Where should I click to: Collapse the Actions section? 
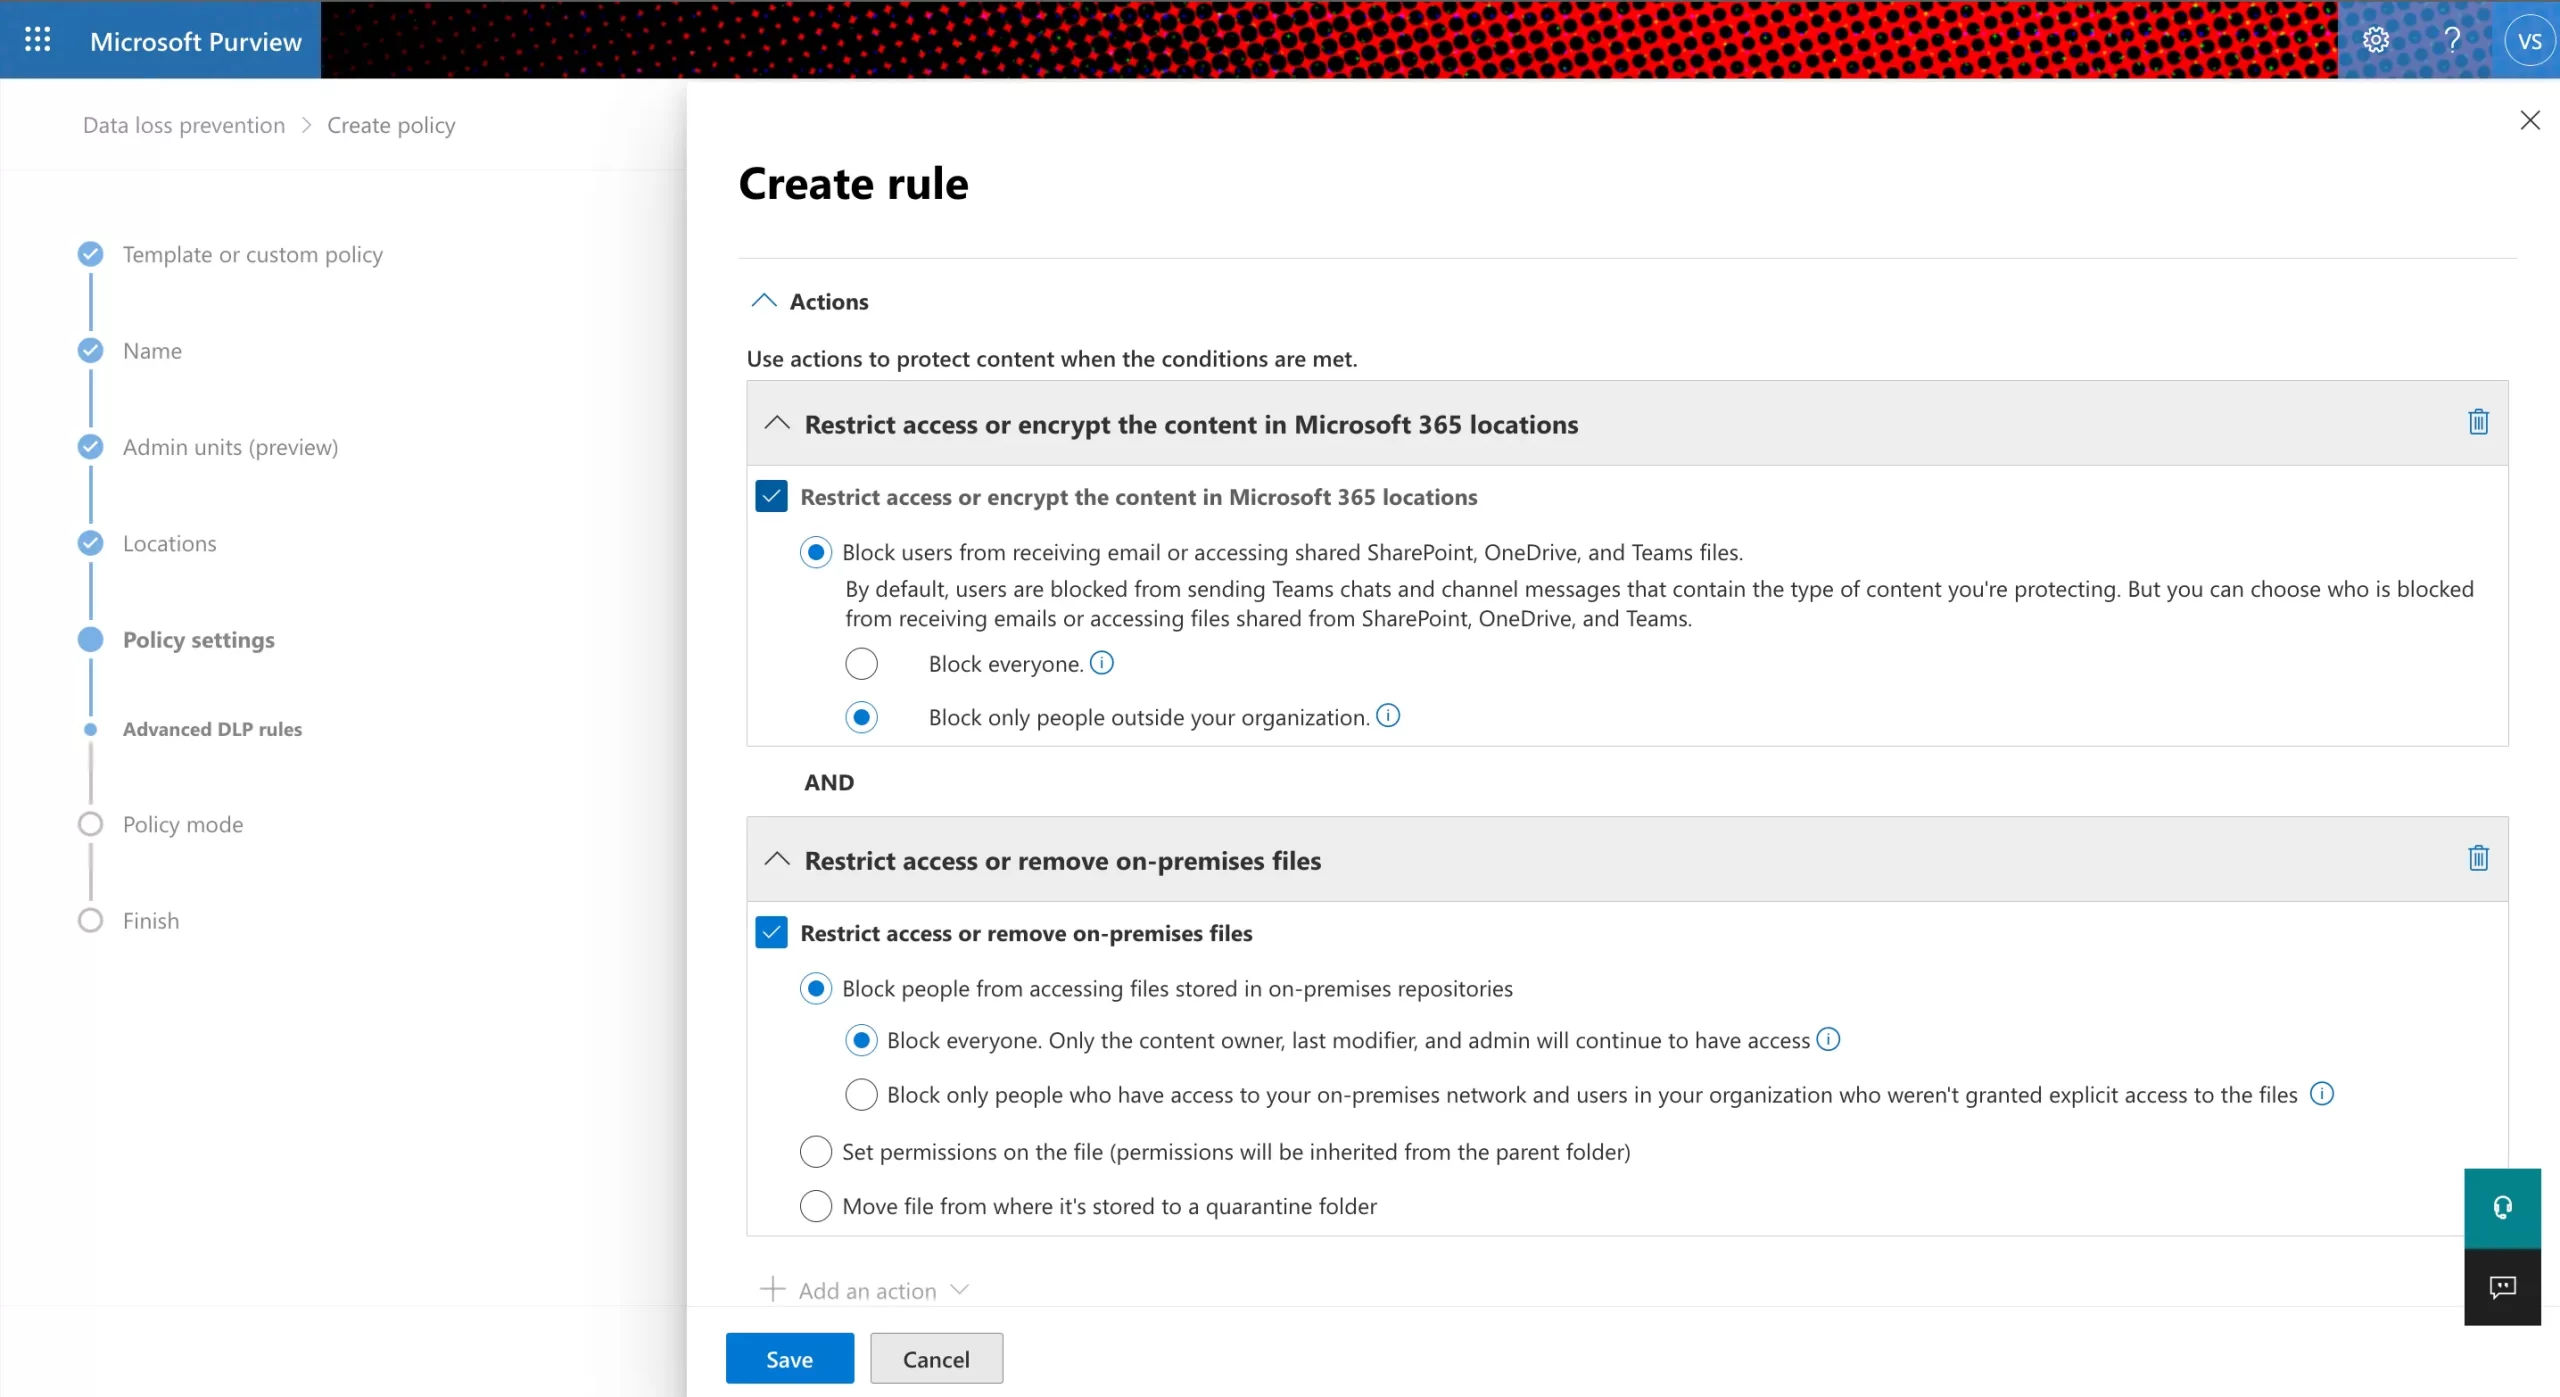pyautogui.click(x=764, y=300)
